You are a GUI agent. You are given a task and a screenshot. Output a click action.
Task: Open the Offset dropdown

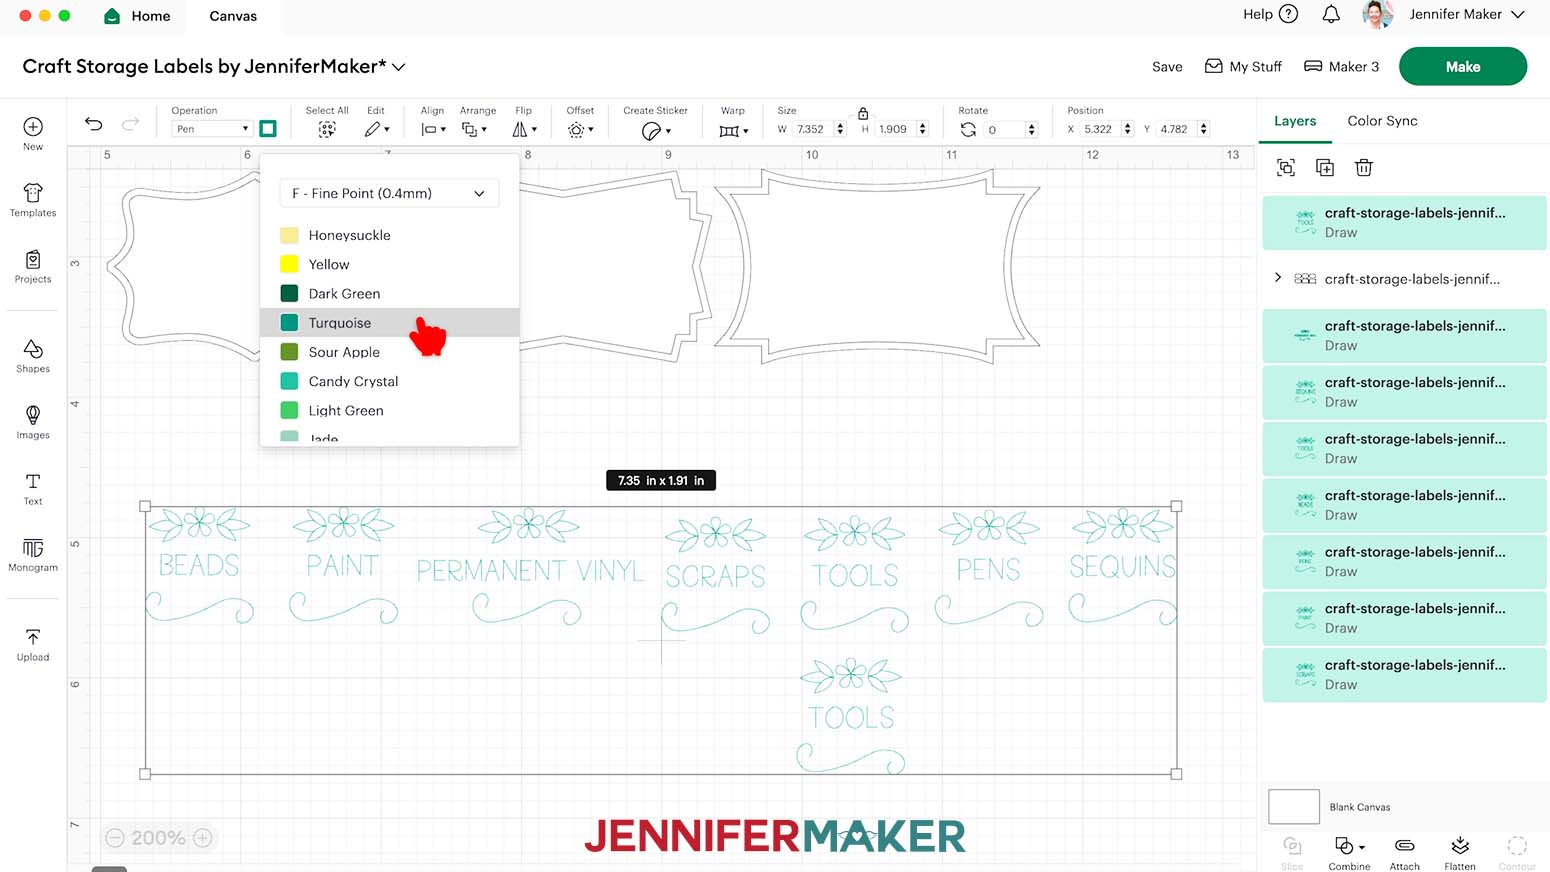(x=580, y=130)
